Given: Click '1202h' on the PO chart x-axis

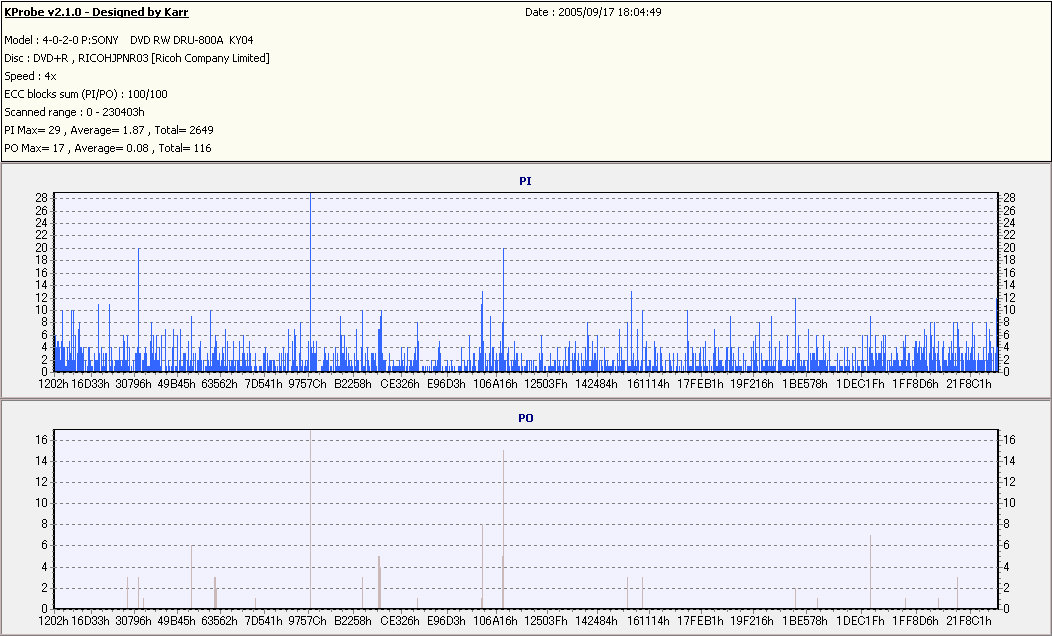Looking at the screenshot, I should (x=53, y=621).
